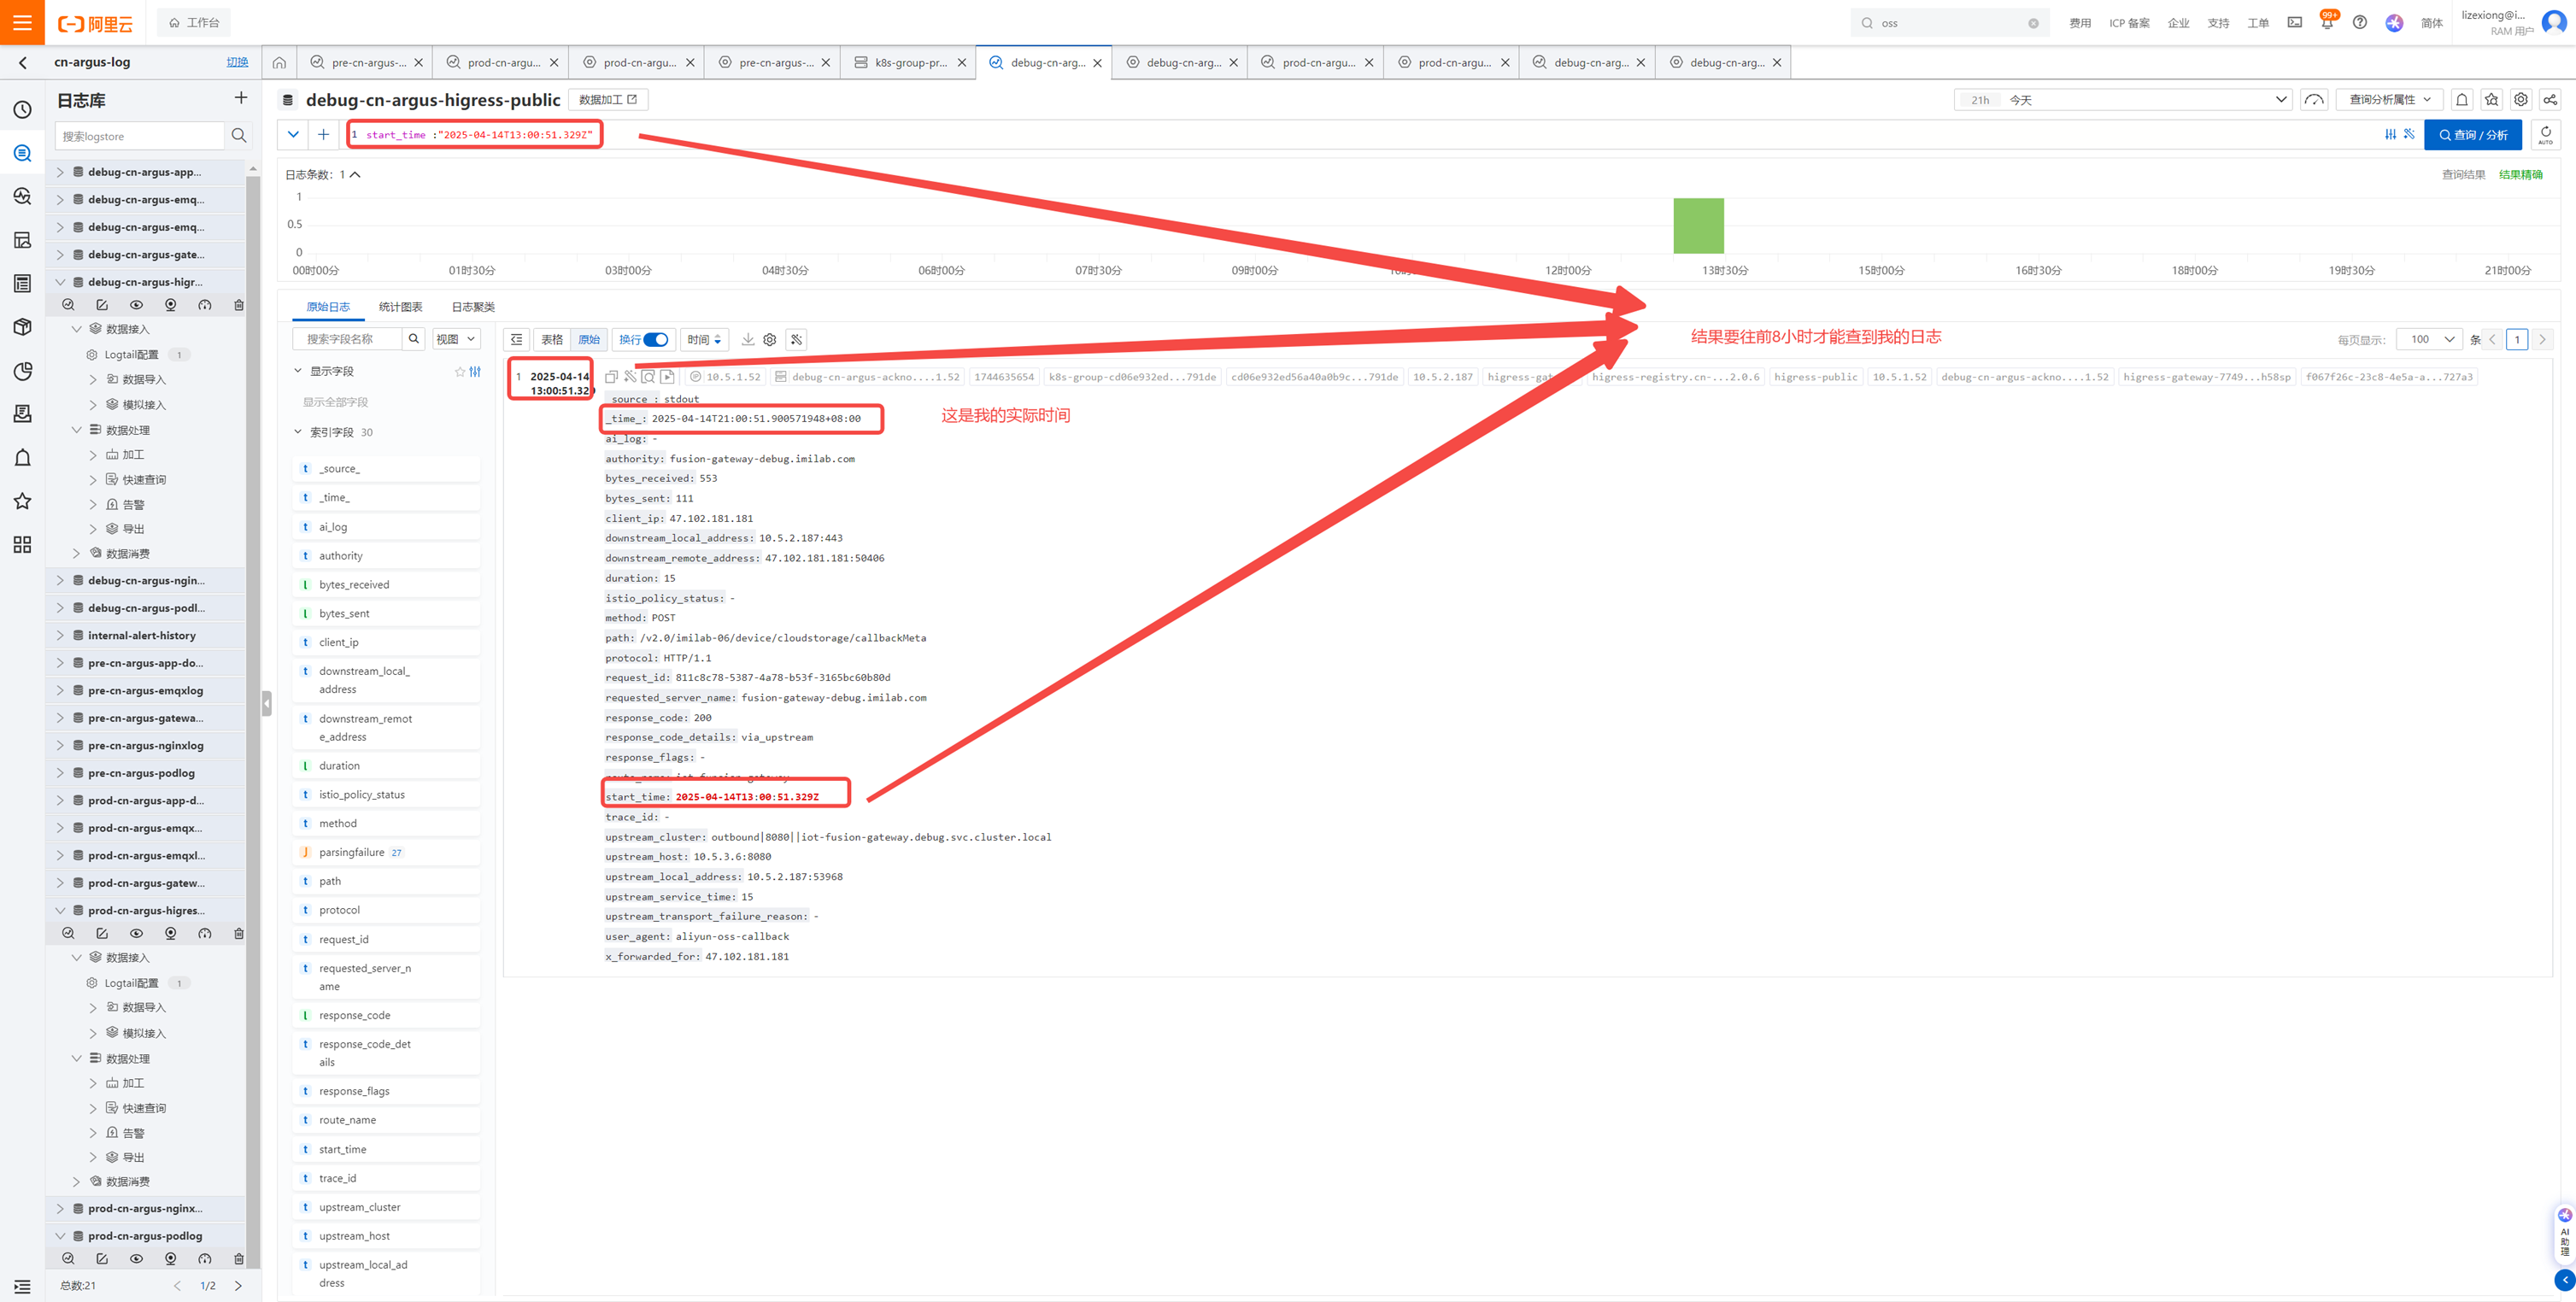Screen dimensions: 2576x1302
Task: Toggle the 换行 line-wrap switch
Action: (x=656, y=340)
